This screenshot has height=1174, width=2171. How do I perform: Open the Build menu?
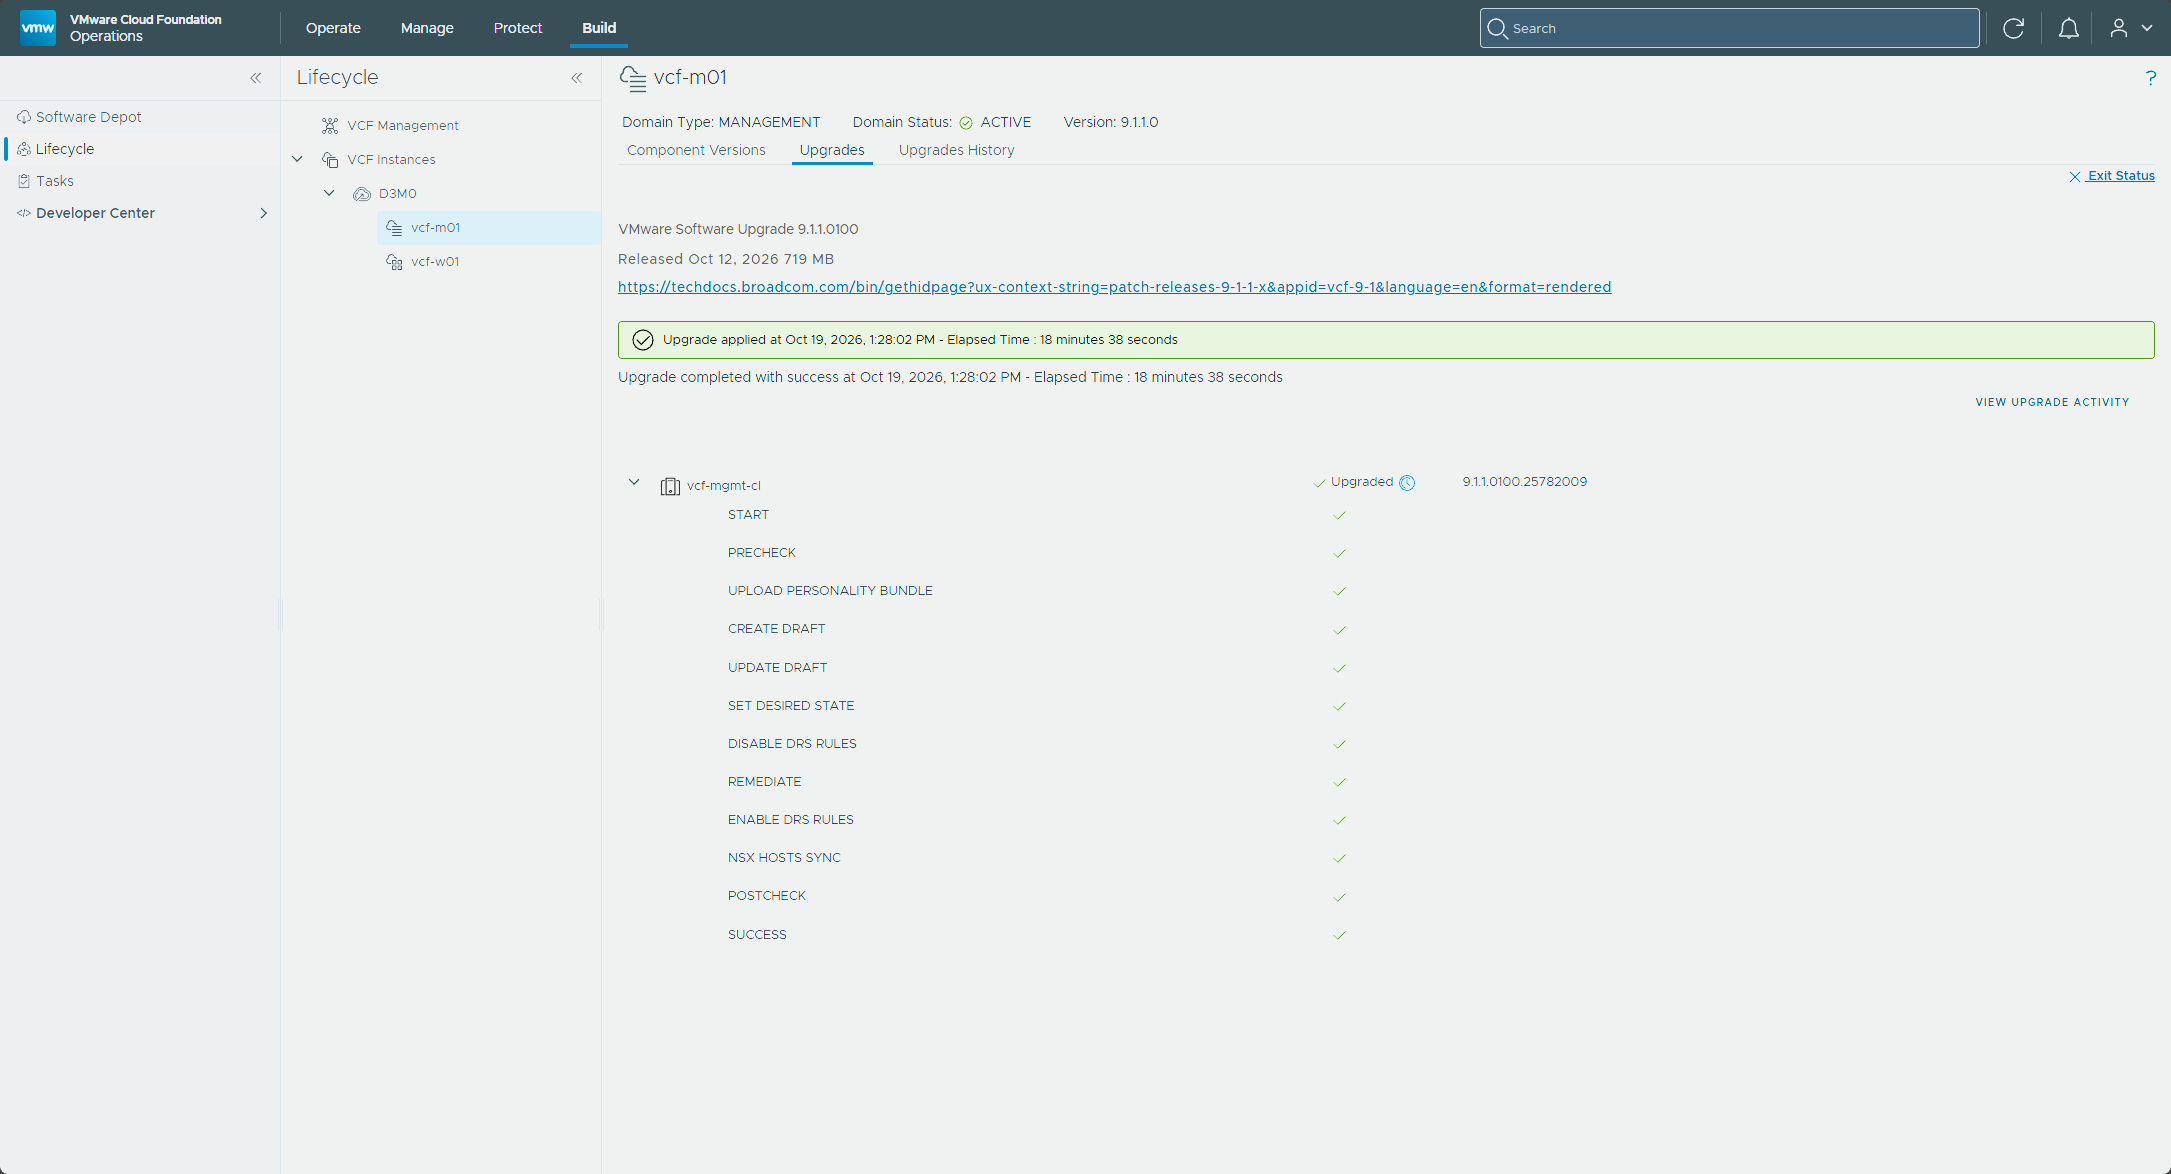pos(599,28)
